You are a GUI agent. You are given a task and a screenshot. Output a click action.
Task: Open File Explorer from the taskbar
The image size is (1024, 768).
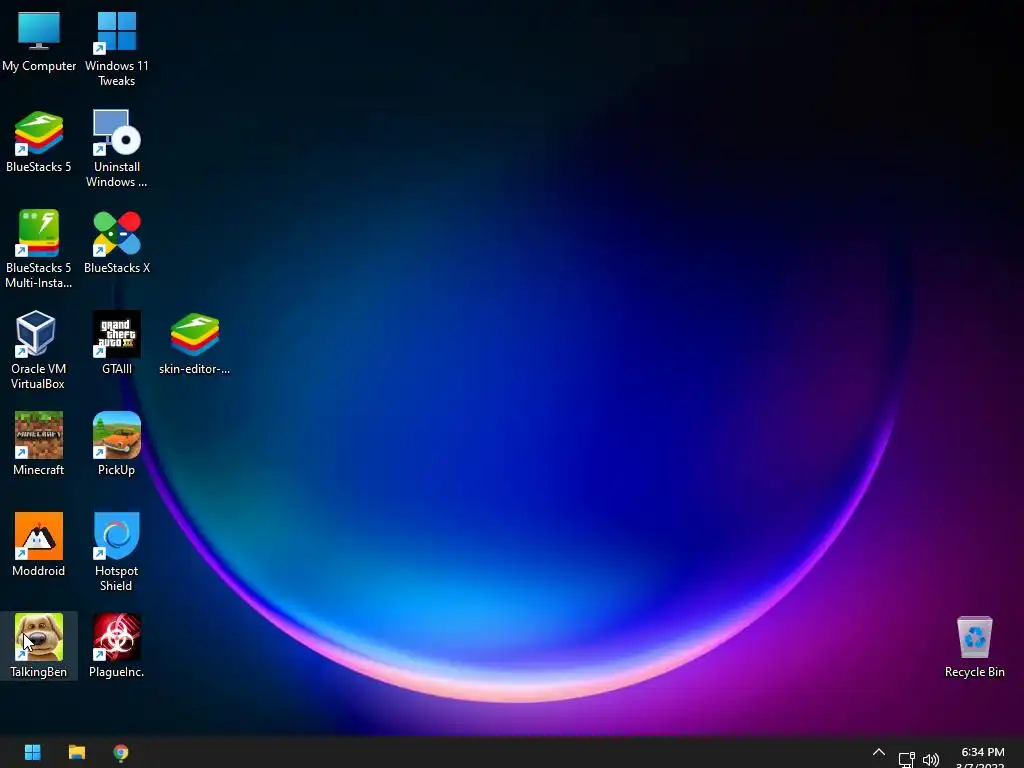click(x=77, y=752)
